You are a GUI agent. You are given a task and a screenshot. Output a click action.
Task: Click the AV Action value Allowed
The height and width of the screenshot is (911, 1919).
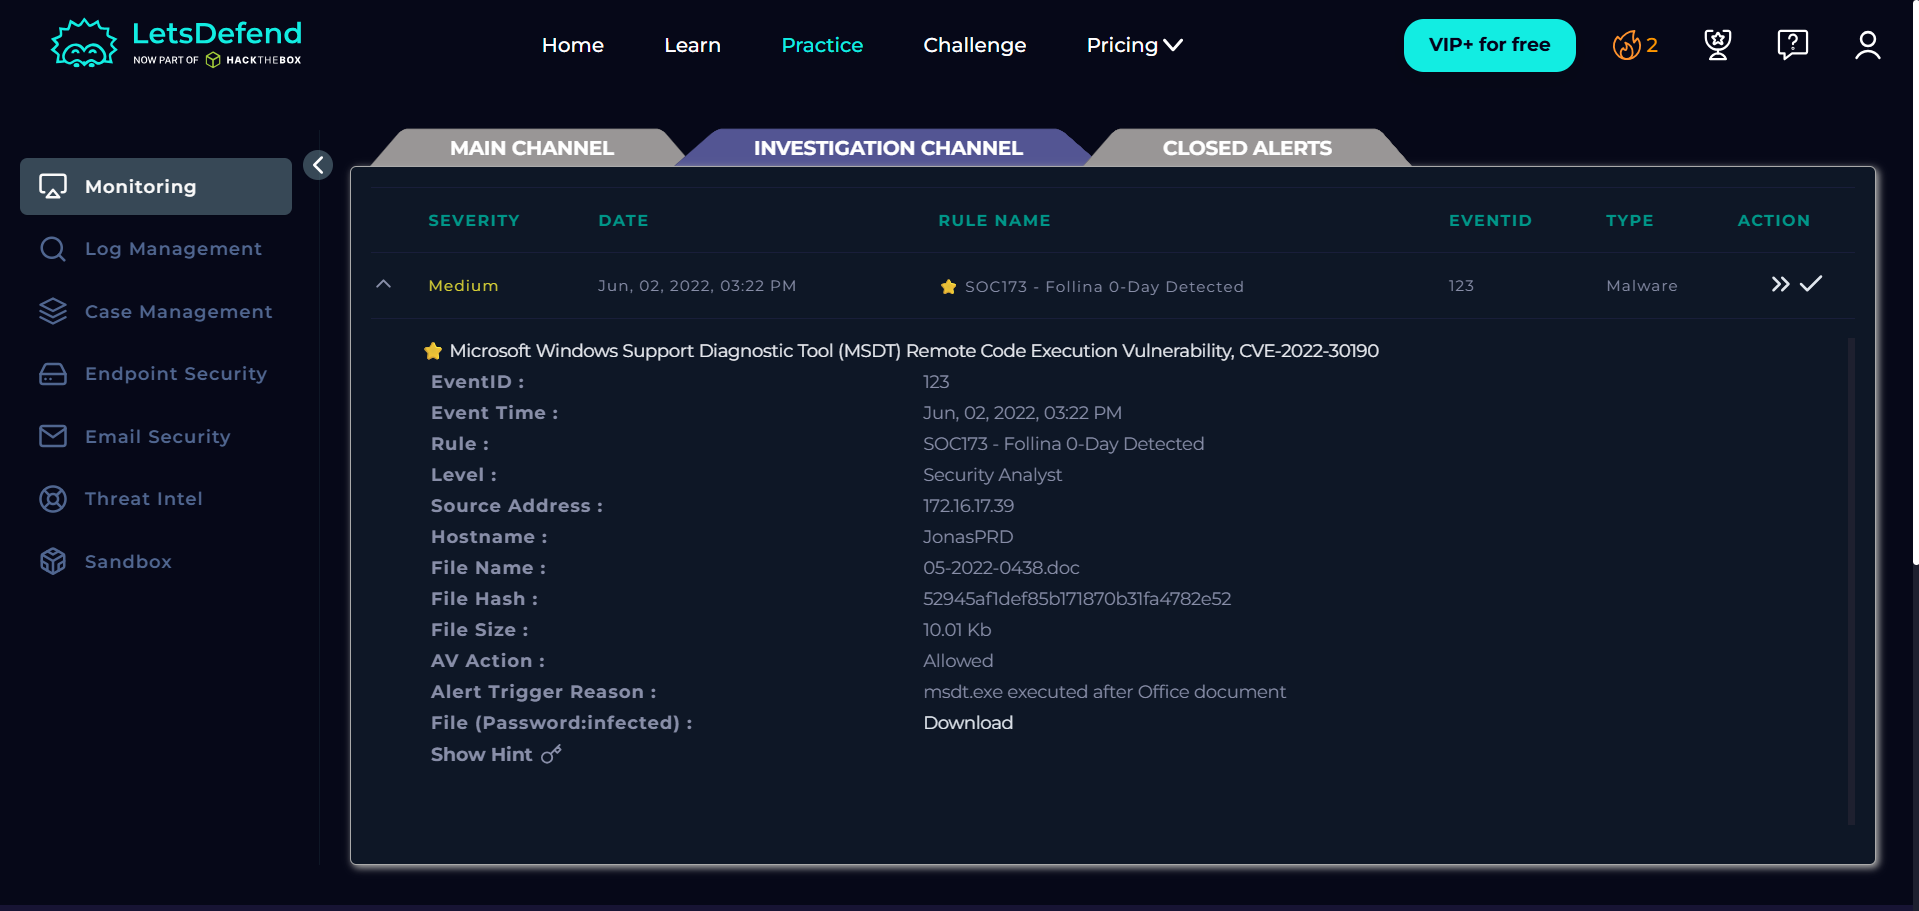pos(958,661)
